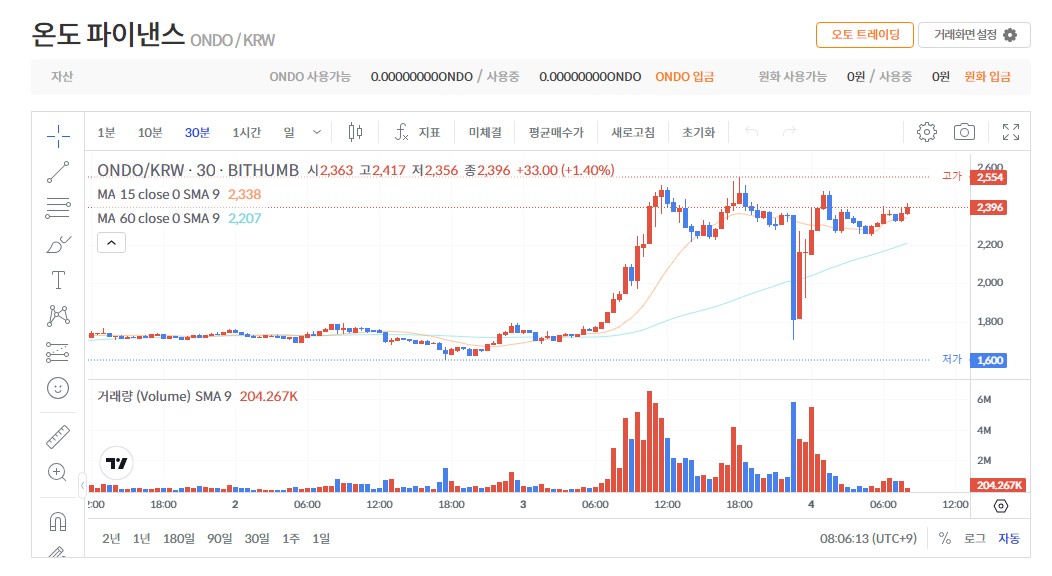Activate the zoom in tool
The image size is (1052, 576).
[x=58, y=472]
